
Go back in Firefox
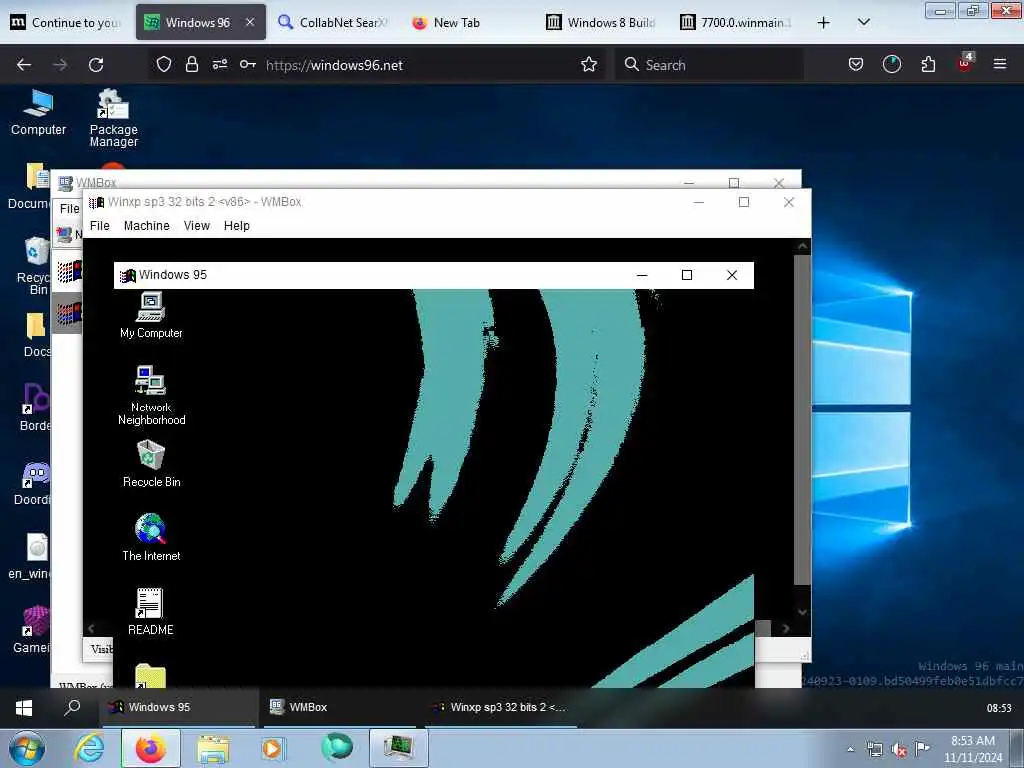[x=24, y=65]
